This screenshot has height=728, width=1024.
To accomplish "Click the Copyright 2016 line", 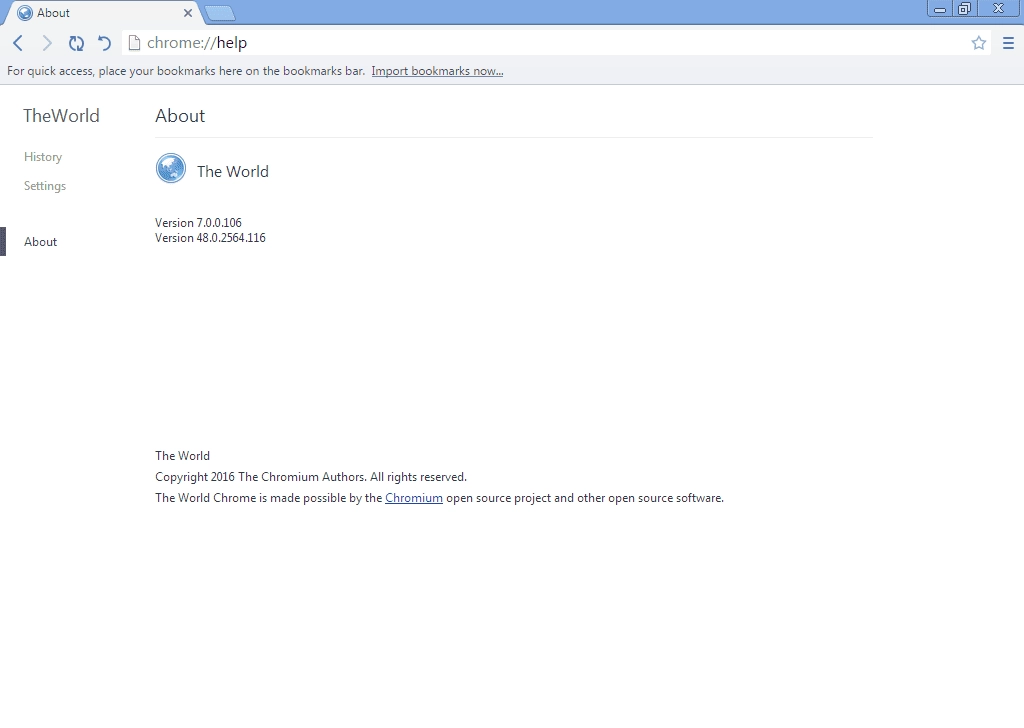I will 311,477.
